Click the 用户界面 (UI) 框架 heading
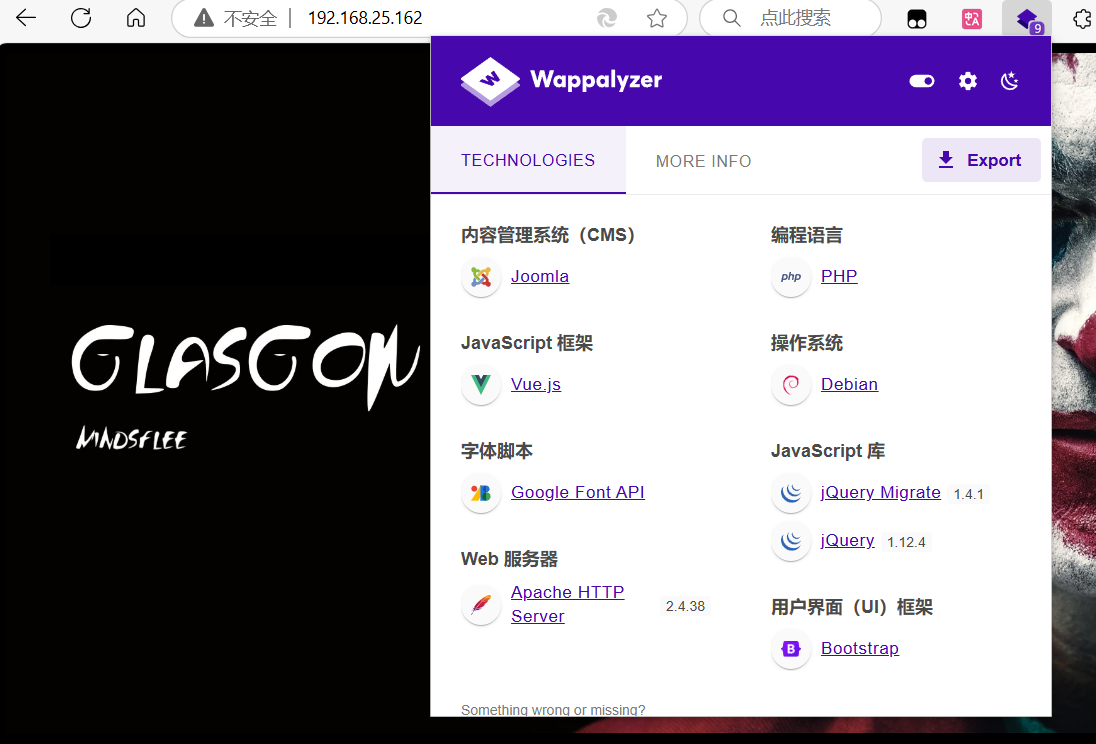 pyautogui.click(x=851, y=607)
